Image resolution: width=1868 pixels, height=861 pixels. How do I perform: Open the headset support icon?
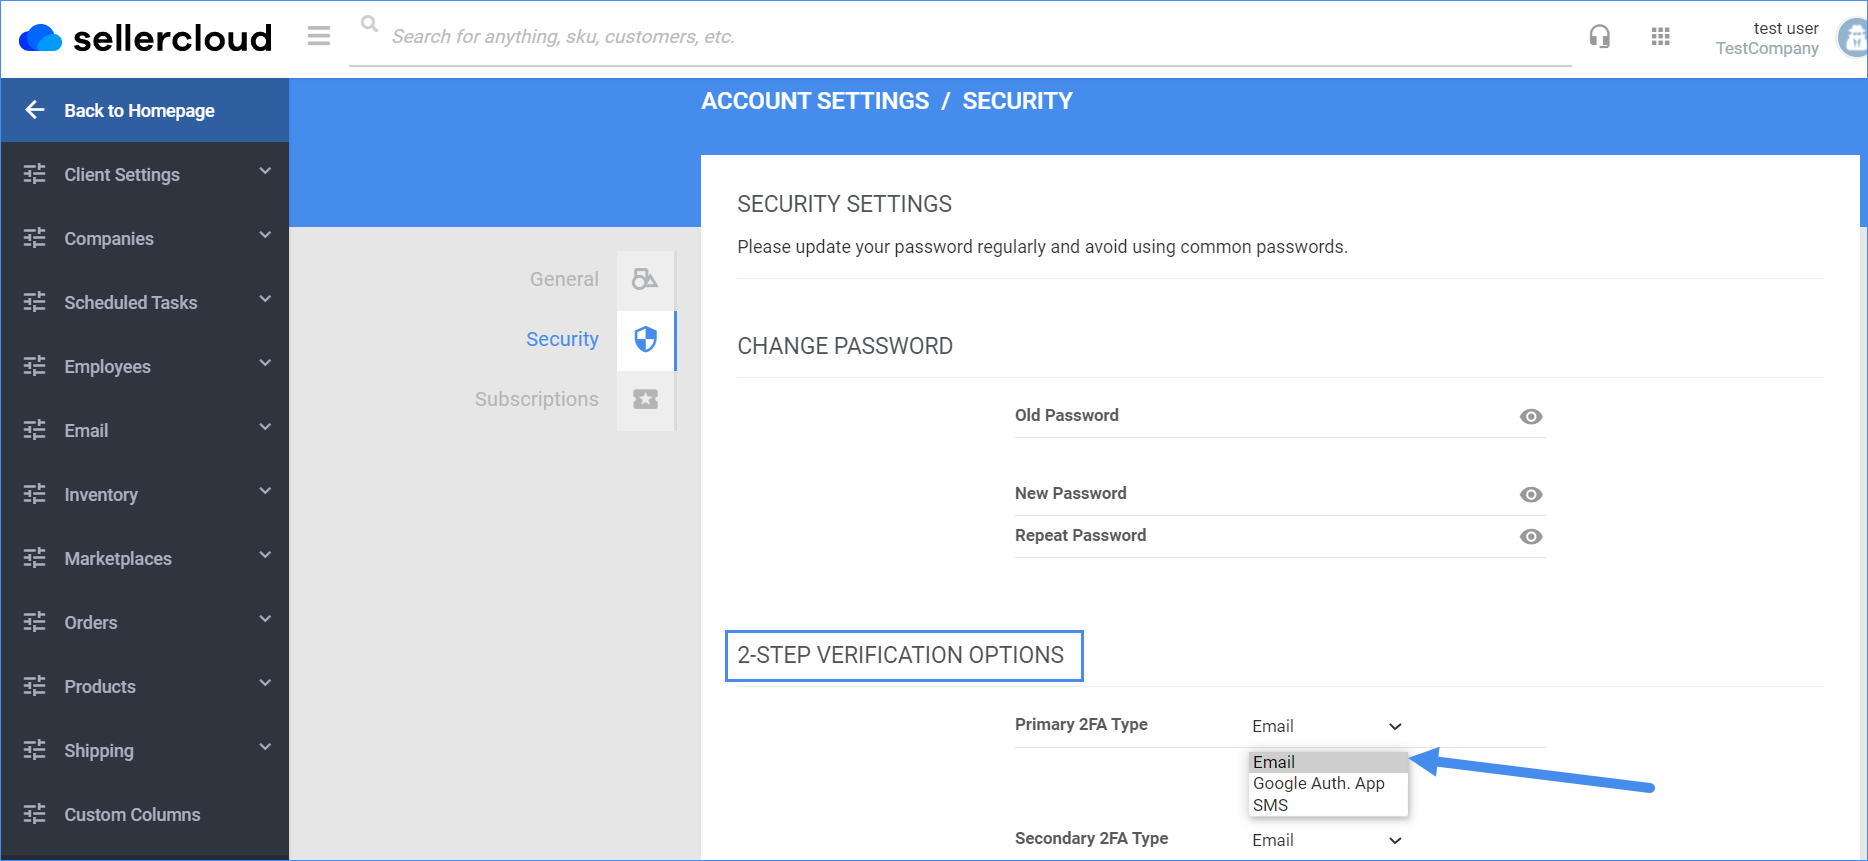(x=1600, y=37)
